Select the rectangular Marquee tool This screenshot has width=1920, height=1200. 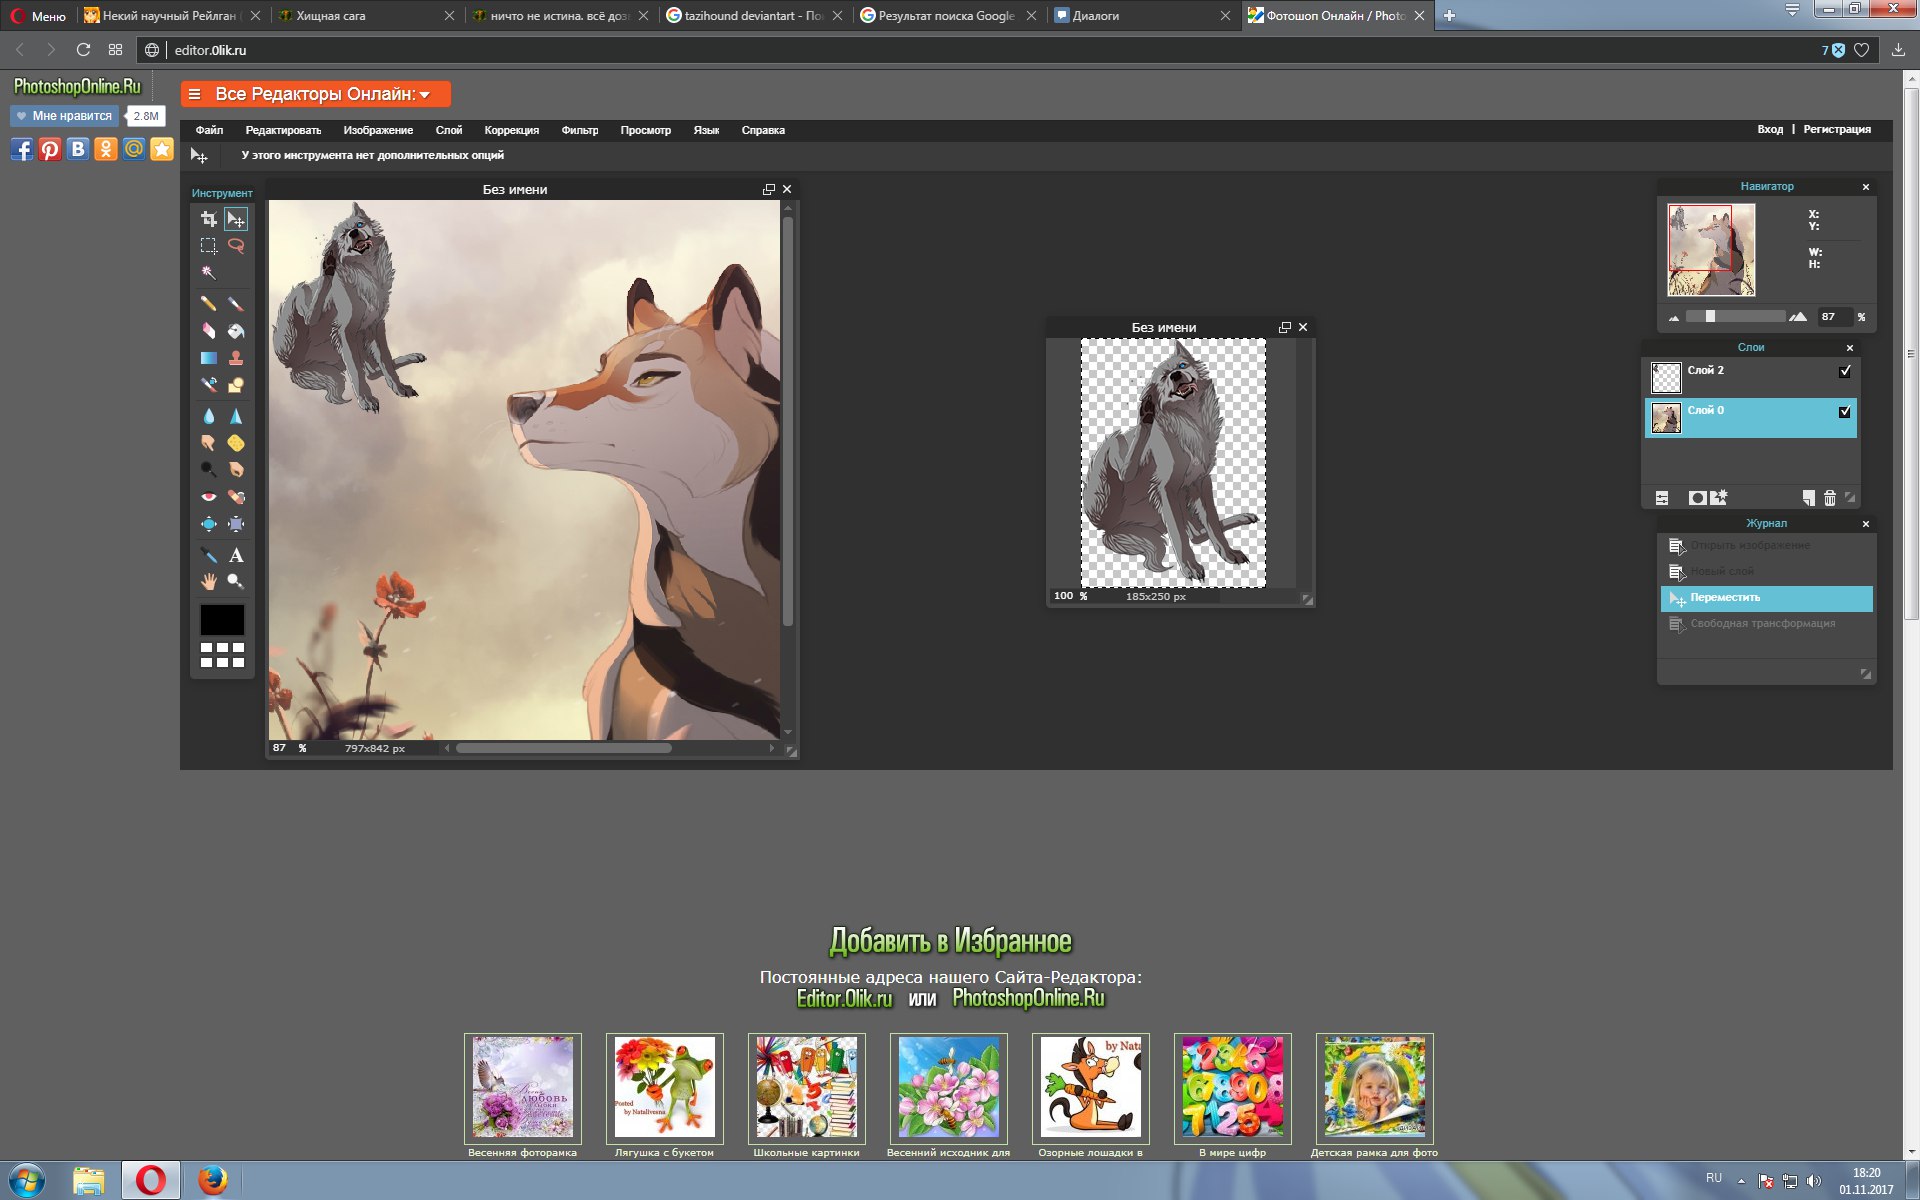click(208, 246)
